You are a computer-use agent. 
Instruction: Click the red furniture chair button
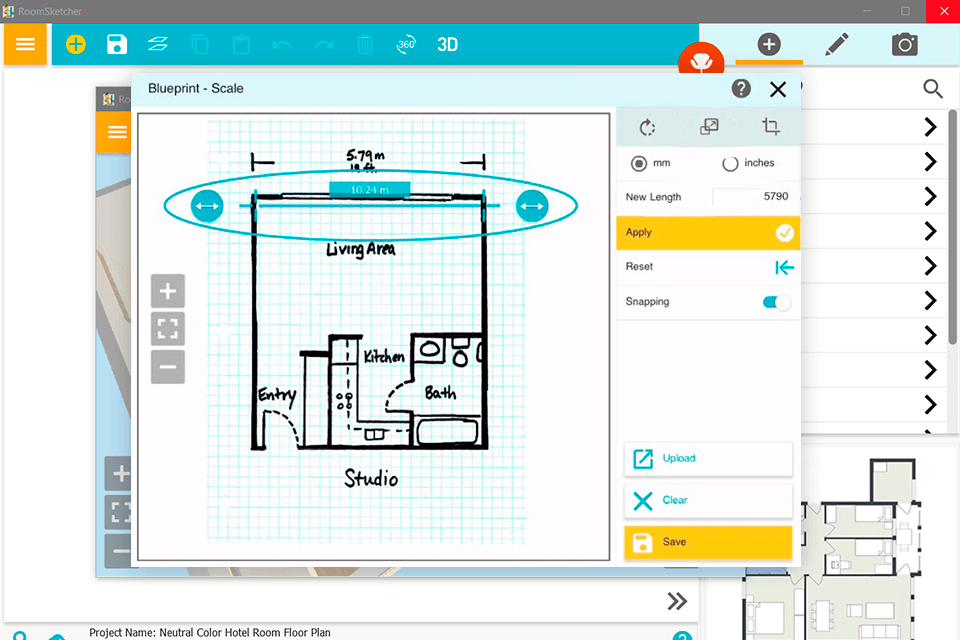701,60
